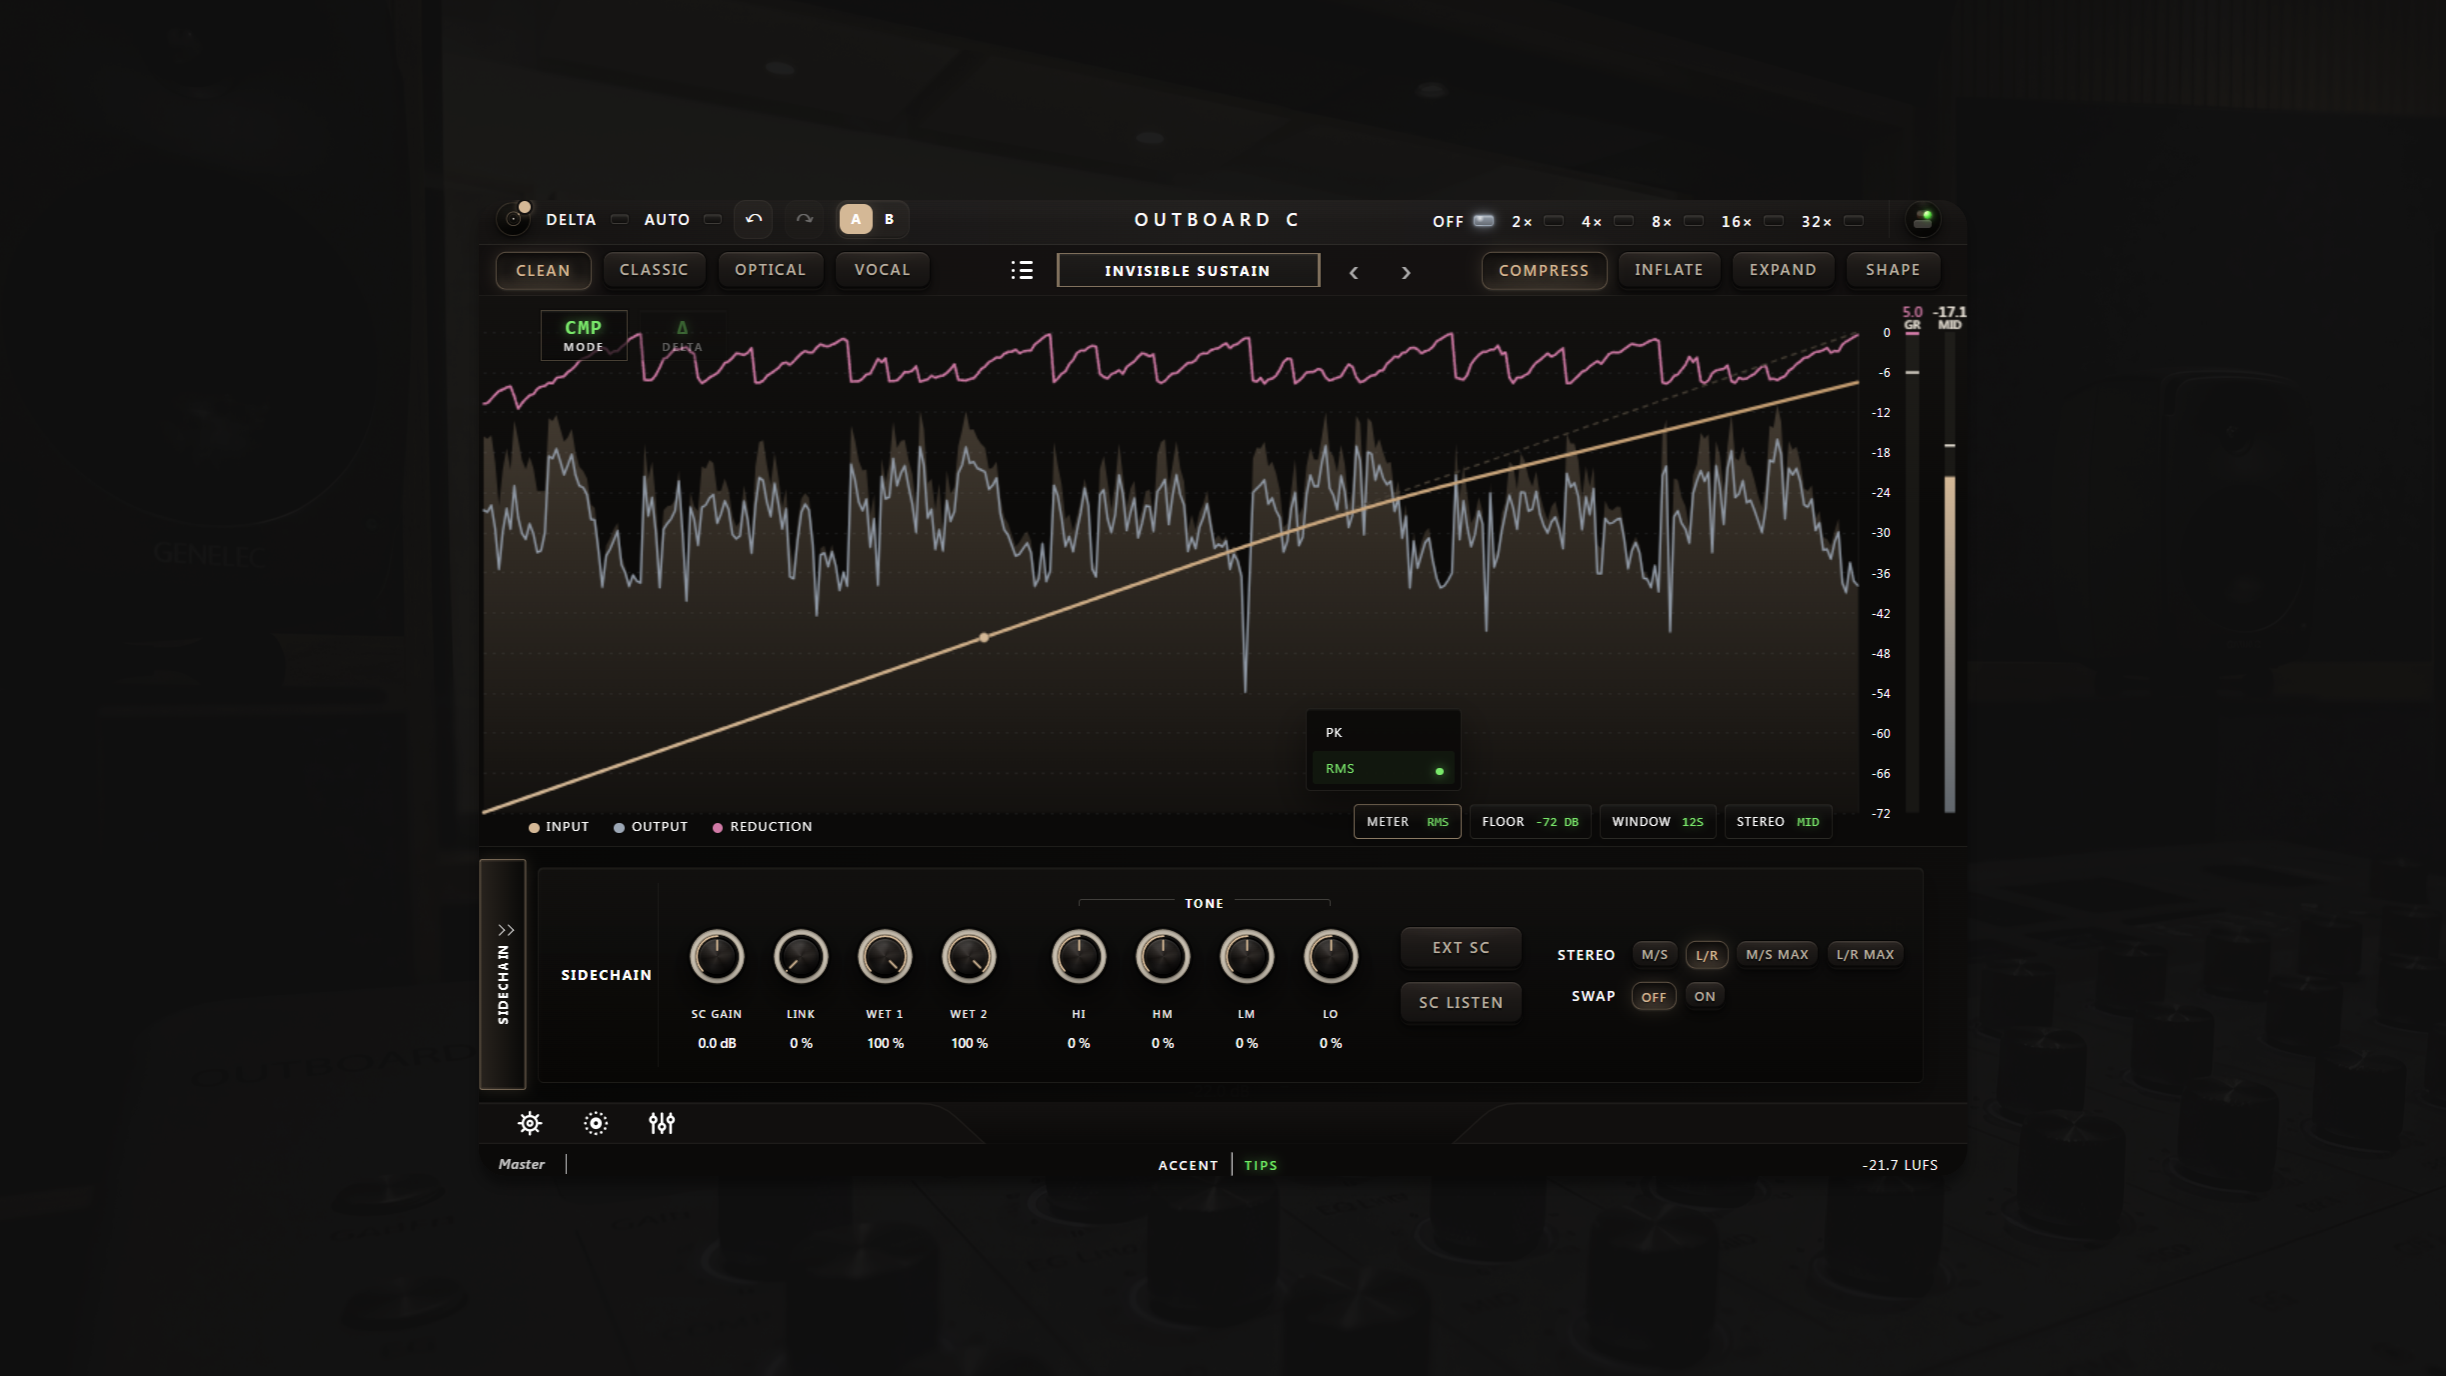Open the gear settings icon
Screen dimensions: 2446x1376
(530, 1123)
